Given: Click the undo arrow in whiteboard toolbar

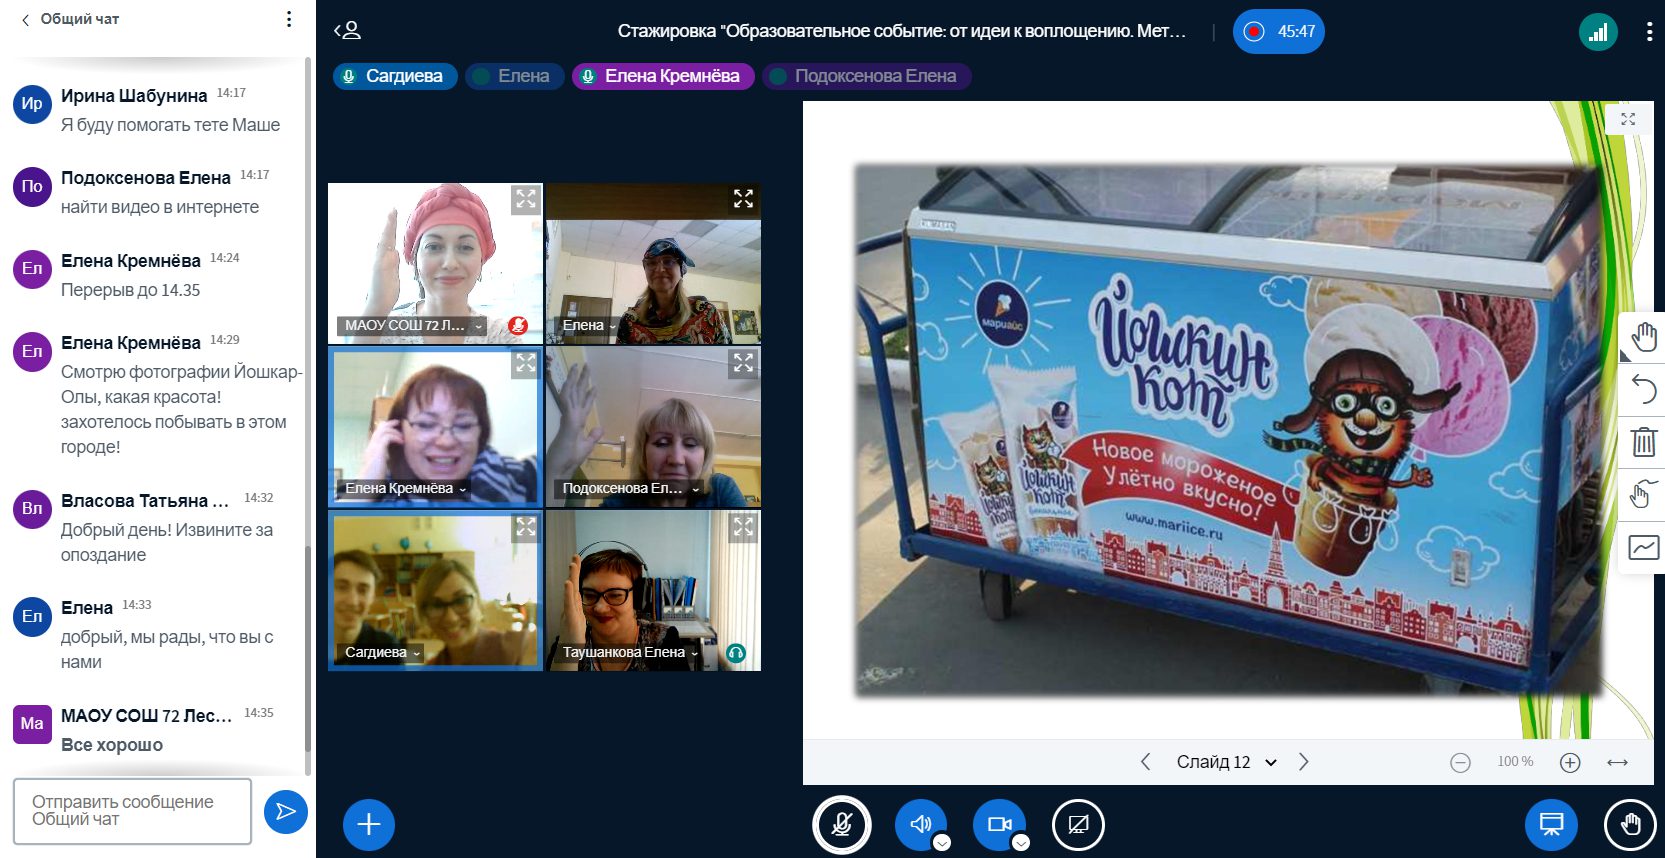Looking at the screenshot, I should pyautogui.click(x=1643, y=389).
